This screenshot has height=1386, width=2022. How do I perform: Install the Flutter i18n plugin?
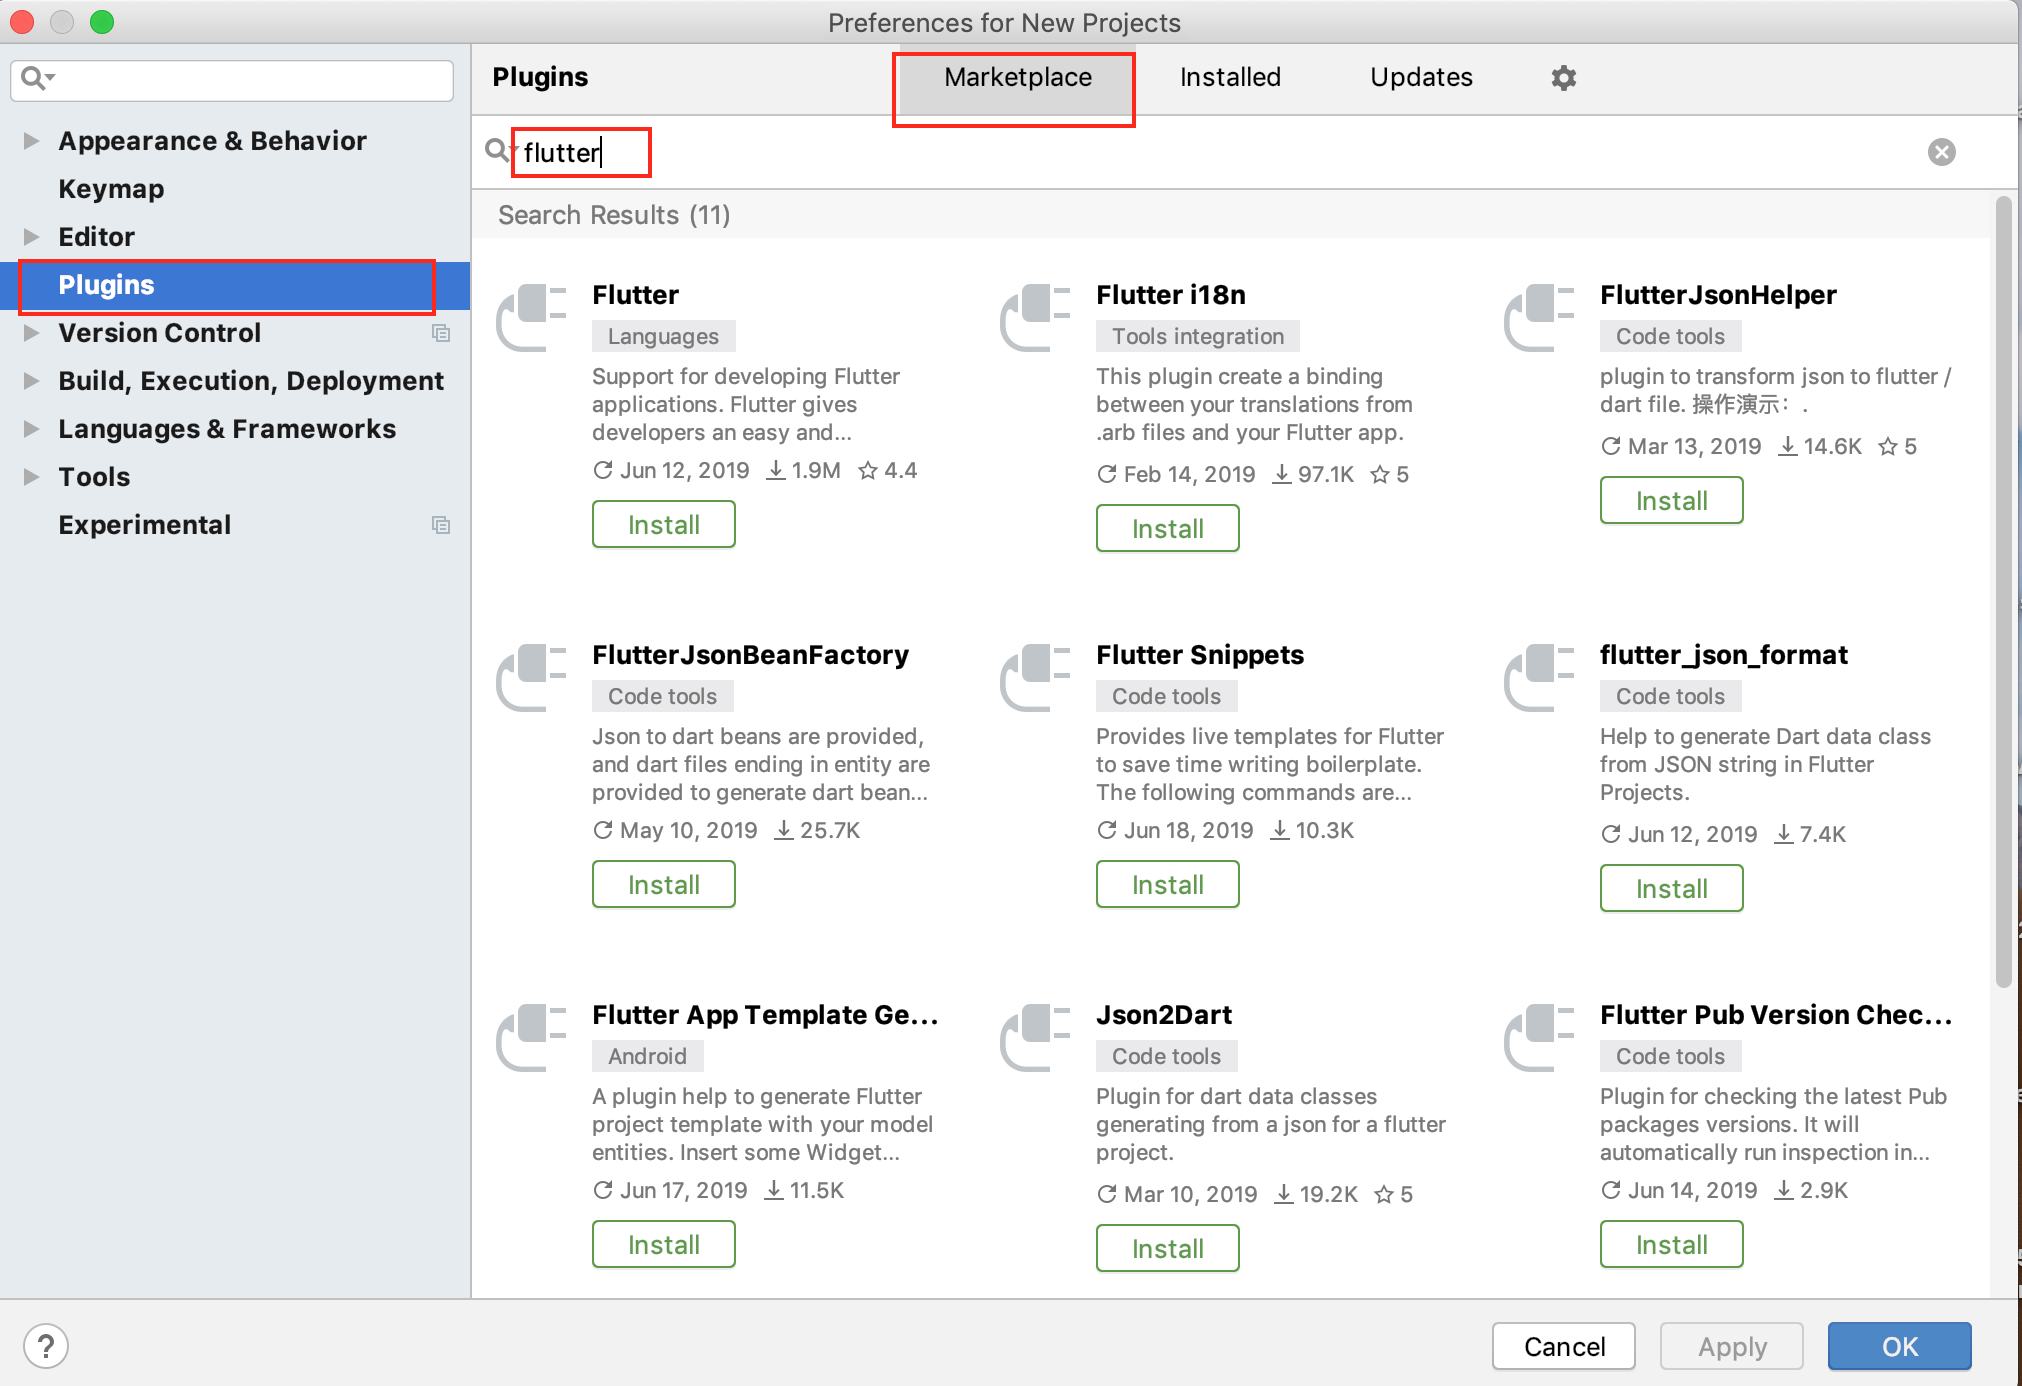(1167, 528)
